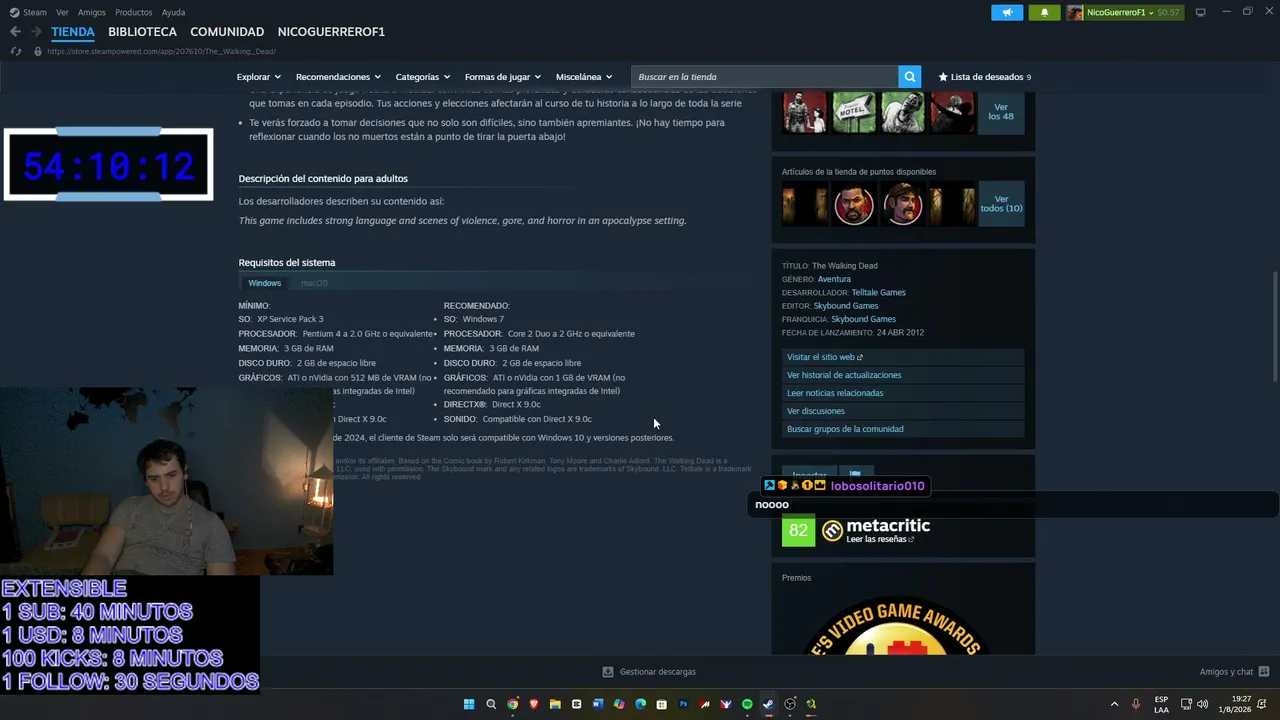Open Microsoft Word from the taskbar
Screen dimensions: 1280x720
(x=598, y=704)
